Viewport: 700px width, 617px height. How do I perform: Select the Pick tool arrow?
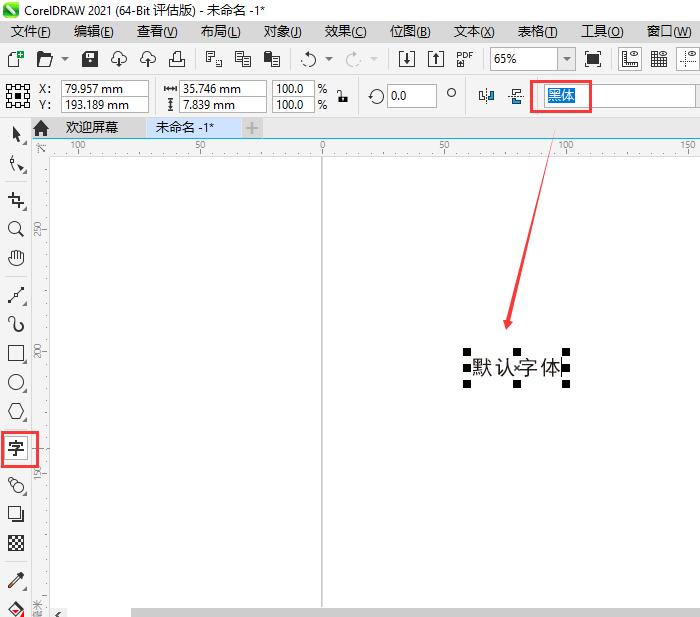(17, 134)
